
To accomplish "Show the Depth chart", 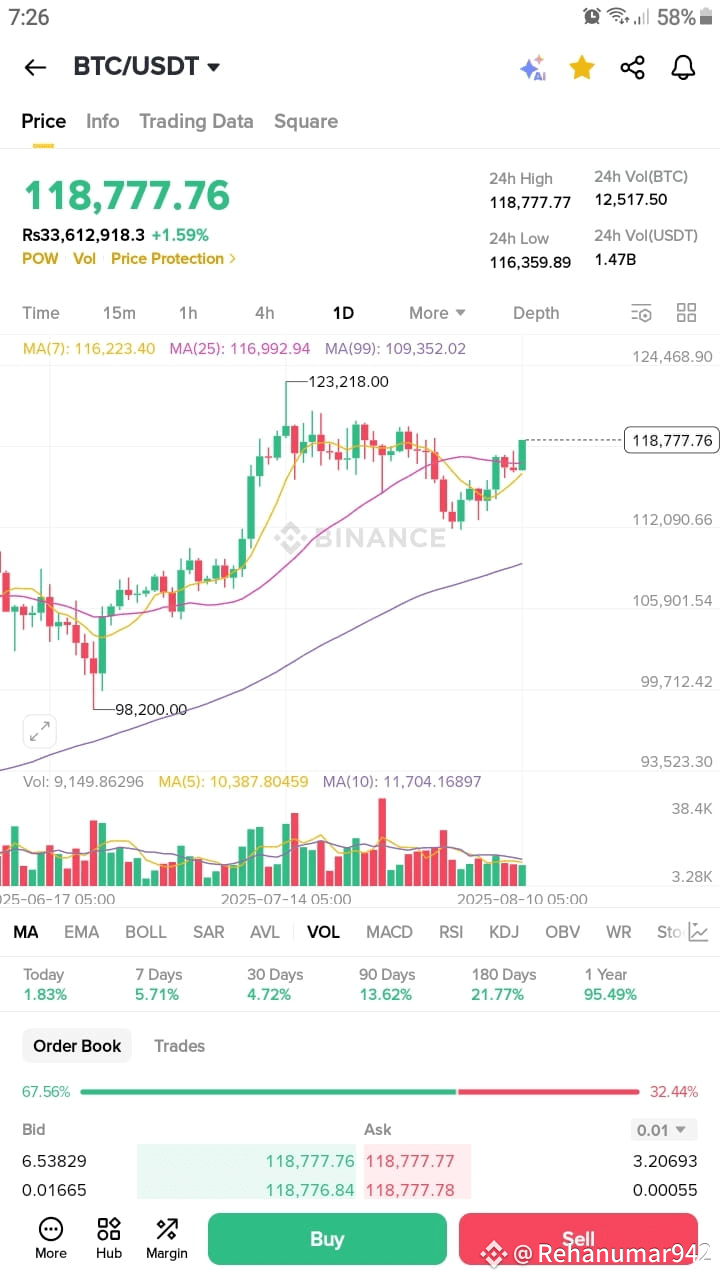I will pyautogui.click(x=536, y=313).
